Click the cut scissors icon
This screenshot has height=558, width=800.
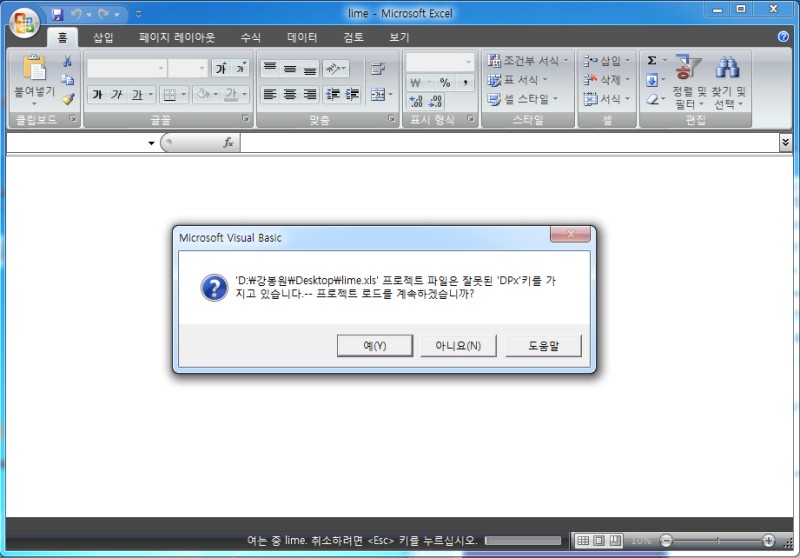(x=67, y=61)
